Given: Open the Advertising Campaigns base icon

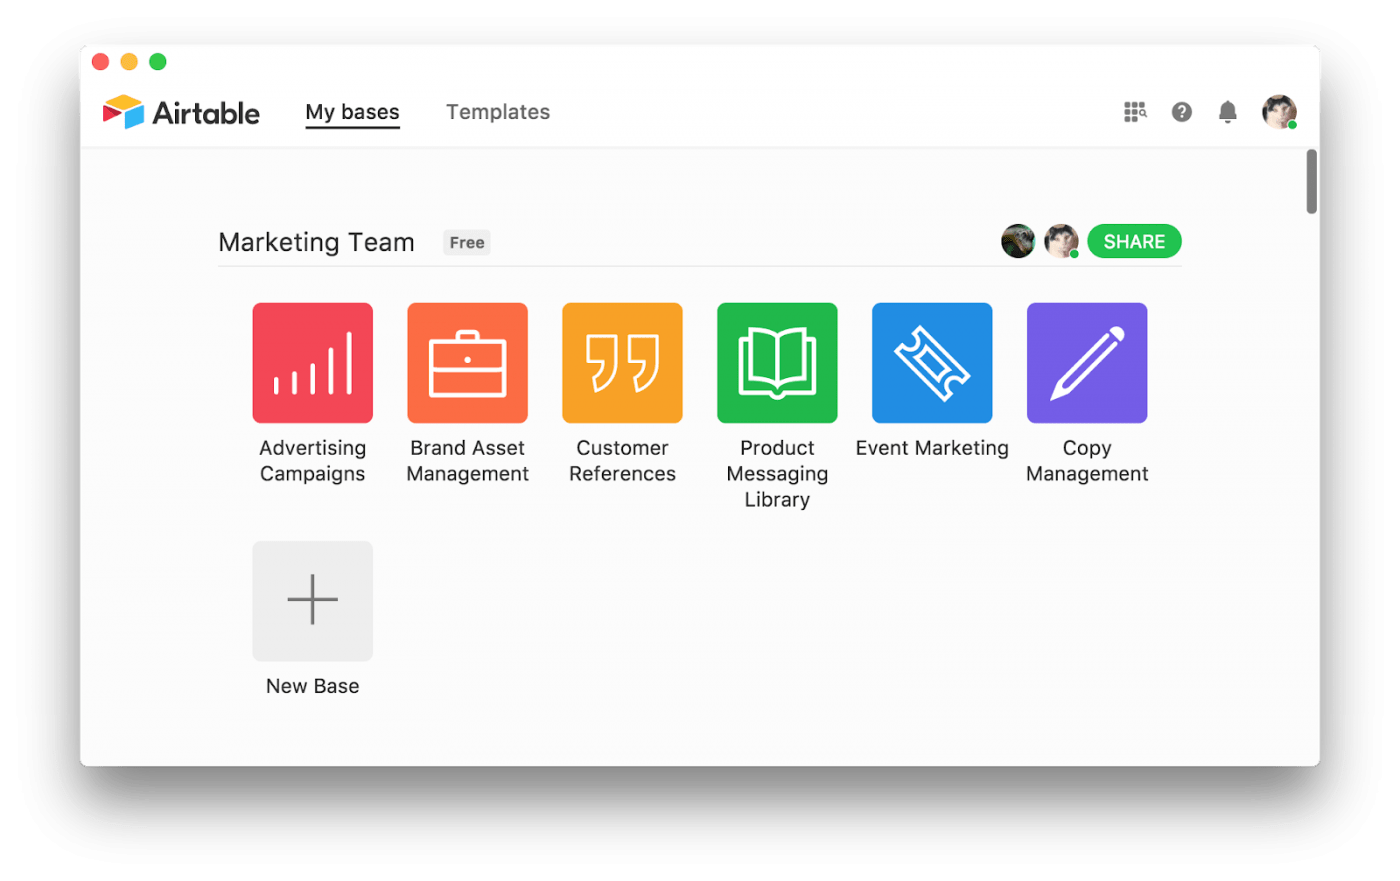Looking at the screenshot, I should [312, 363].
